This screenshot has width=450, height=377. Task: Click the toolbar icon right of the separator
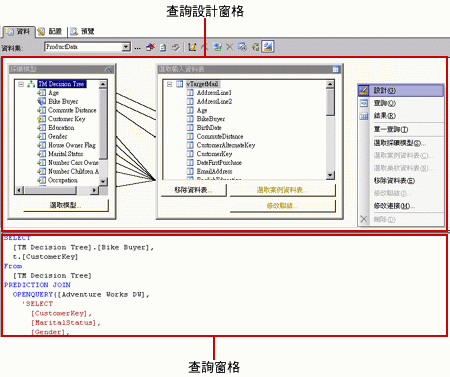(192, 47)
